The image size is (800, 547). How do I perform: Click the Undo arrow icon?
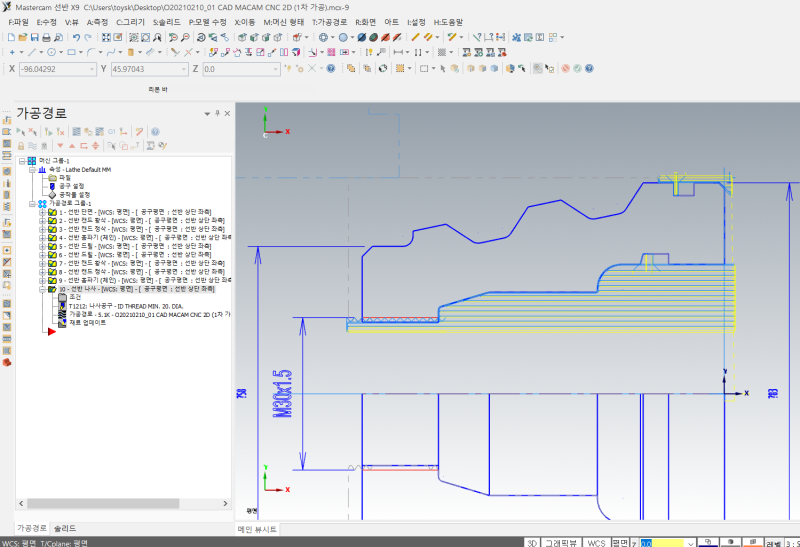click(x=76, y=37)
